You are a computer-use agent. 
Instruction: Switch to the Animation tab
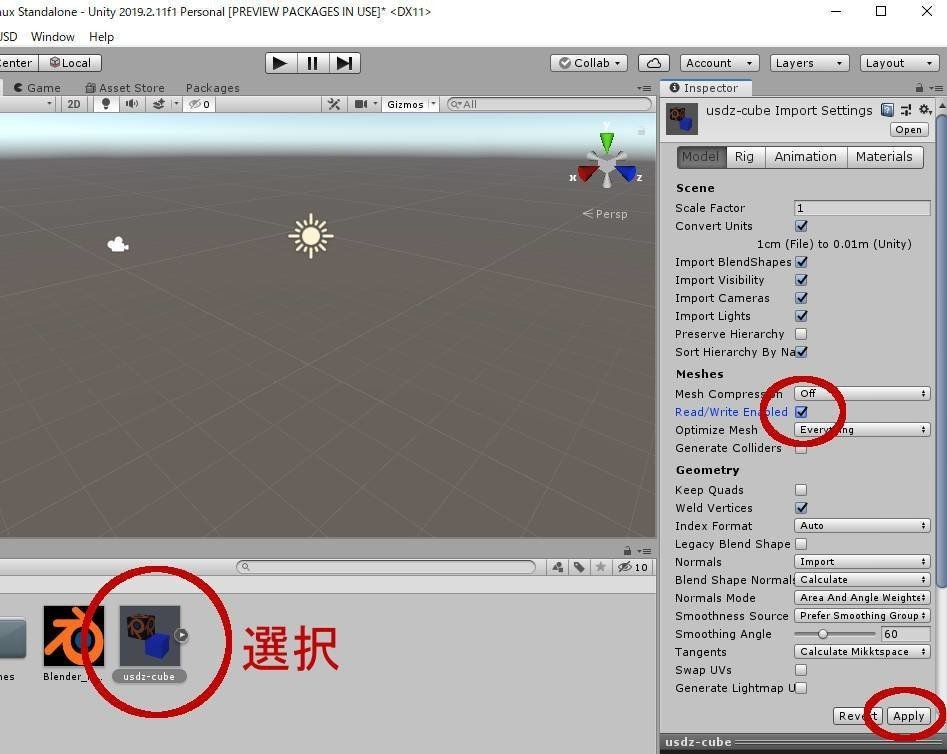pyautogui.click(x=806, y=156)
